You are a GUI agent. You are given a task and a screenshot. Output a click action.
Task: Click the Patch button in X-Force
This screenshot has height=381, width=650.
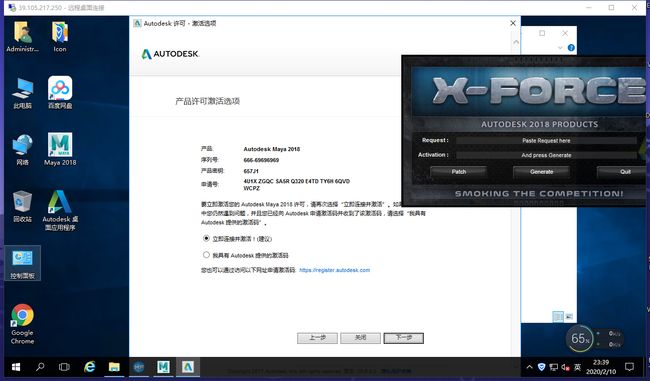tap(458, 172)
